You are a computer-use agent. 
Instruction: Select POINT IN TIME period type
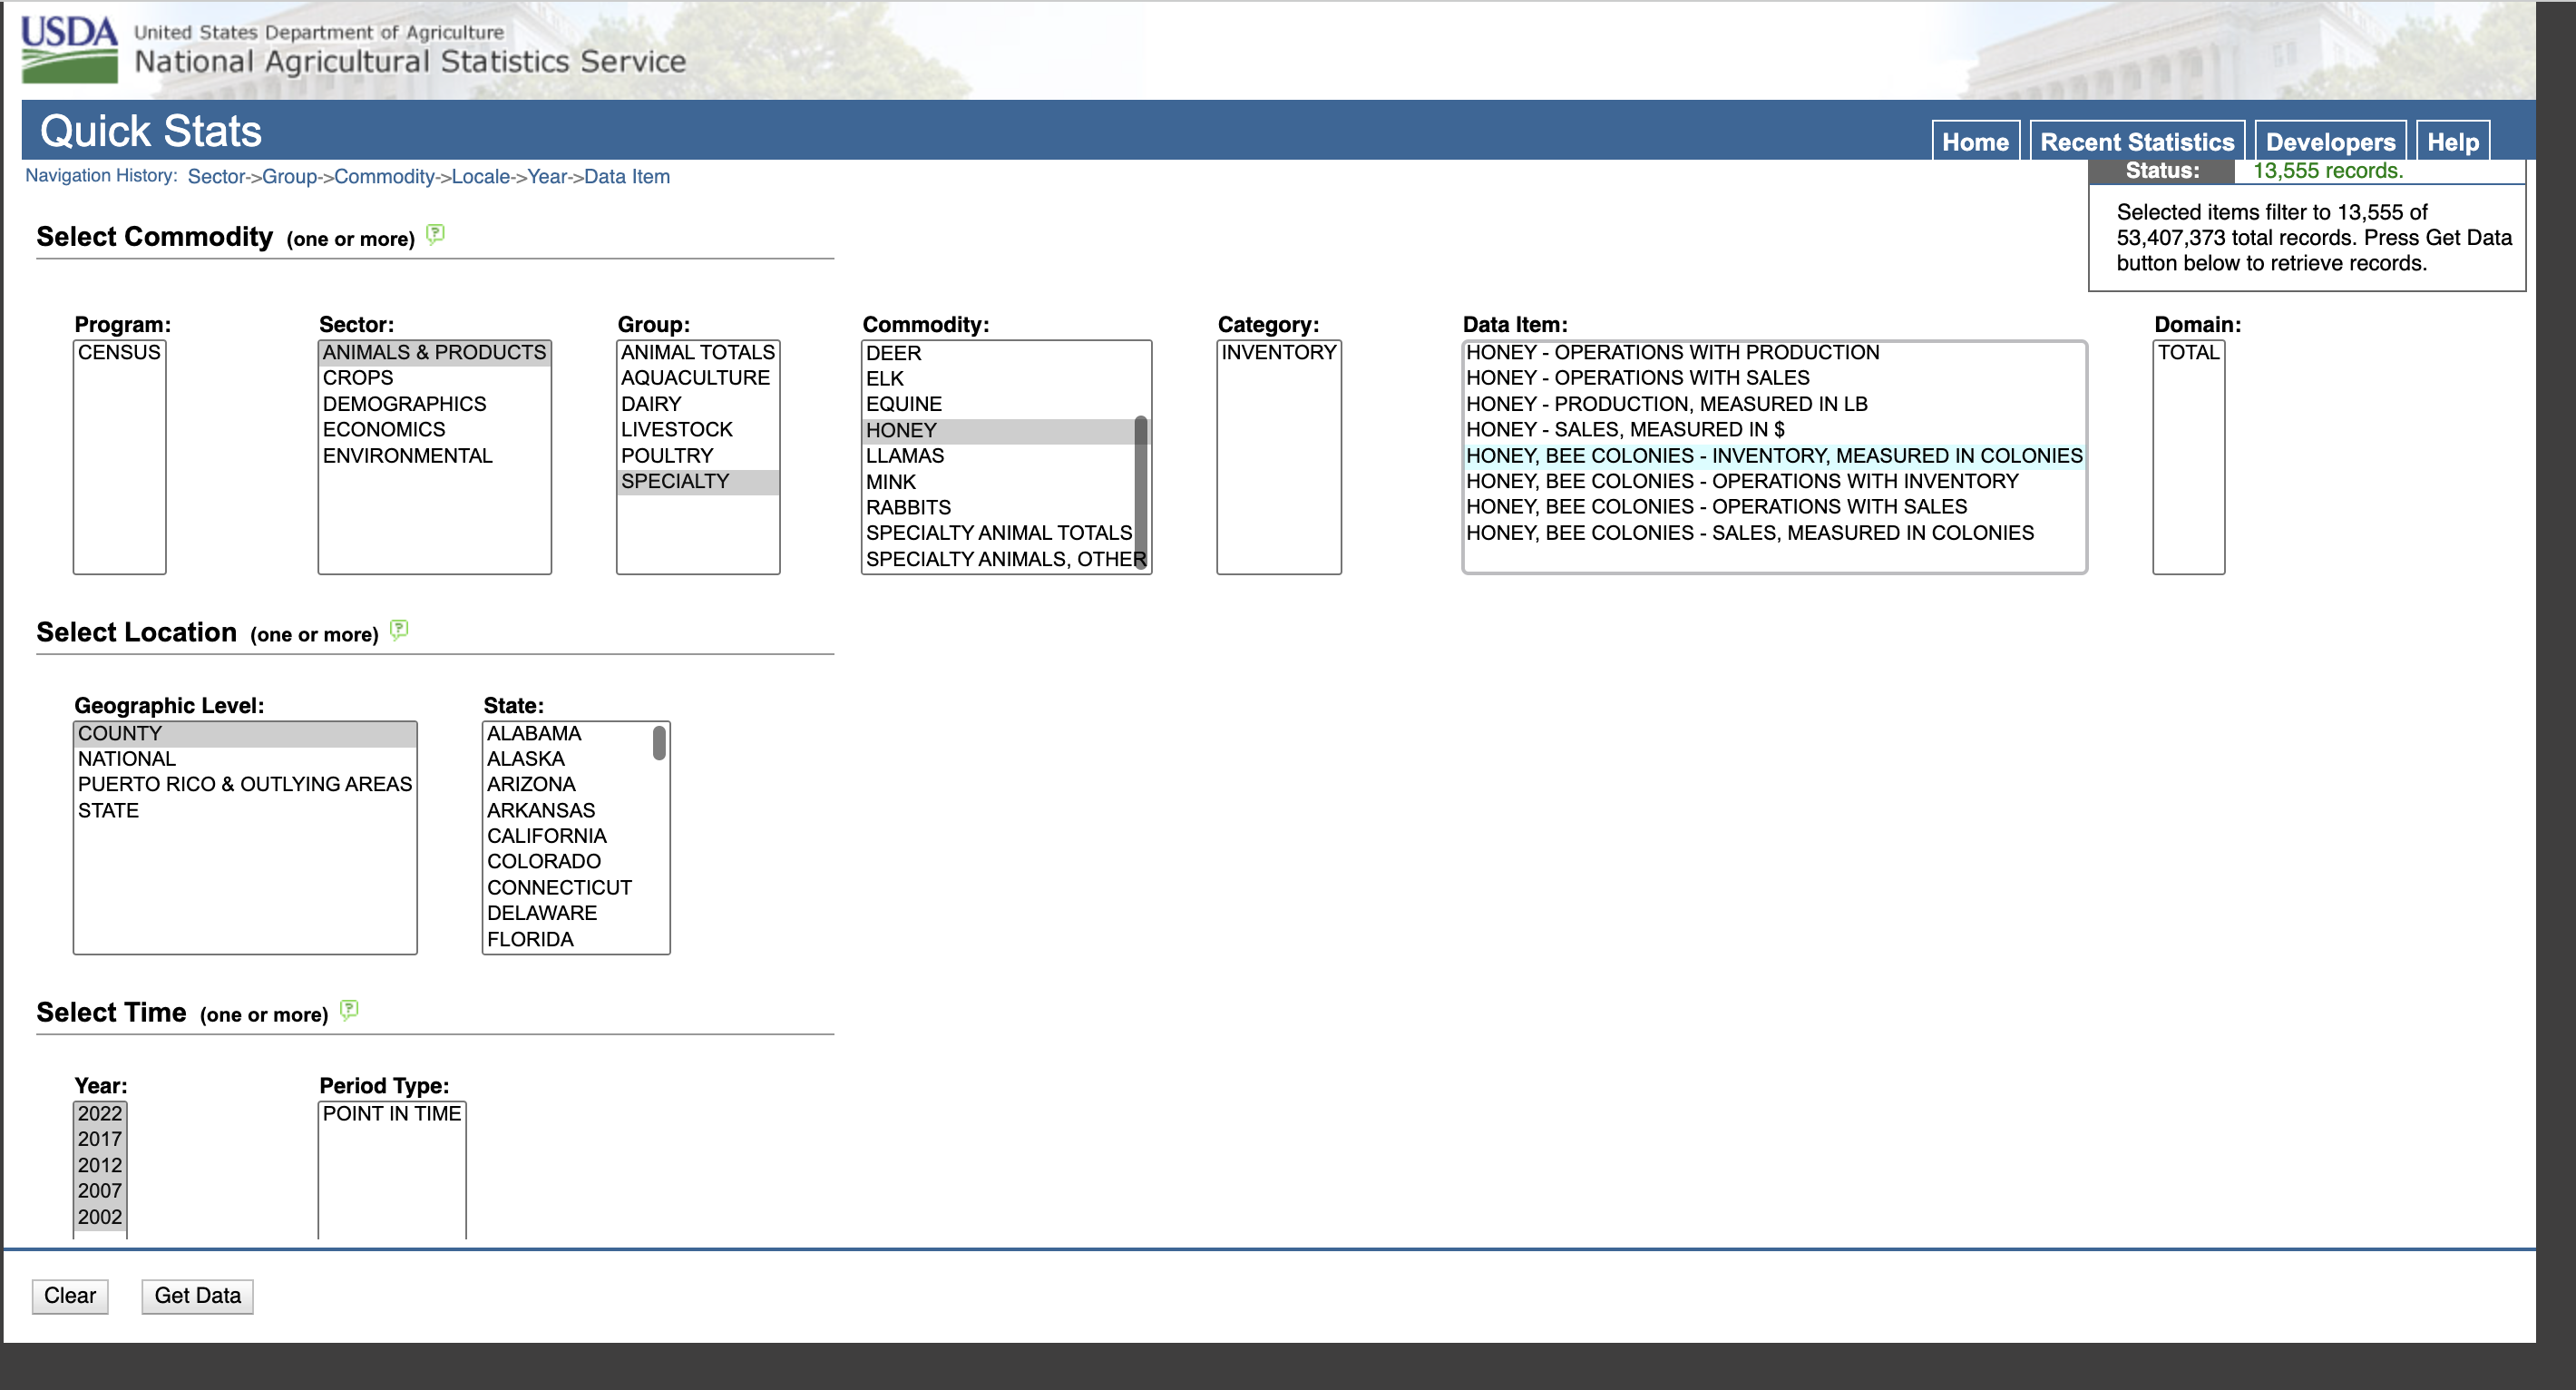[392, 1114]
